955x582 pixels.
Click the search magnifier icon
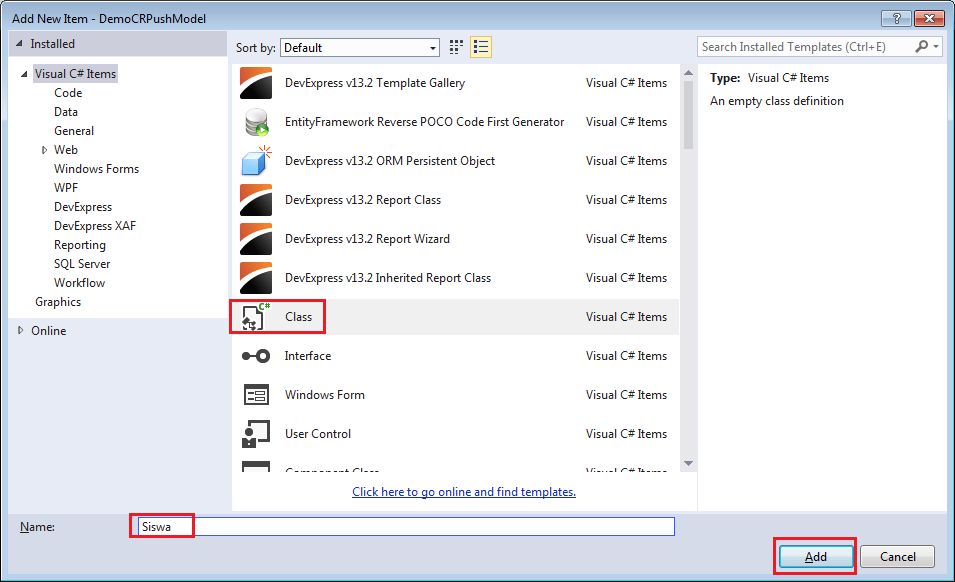pyautogui.click(x=922, y=46)
